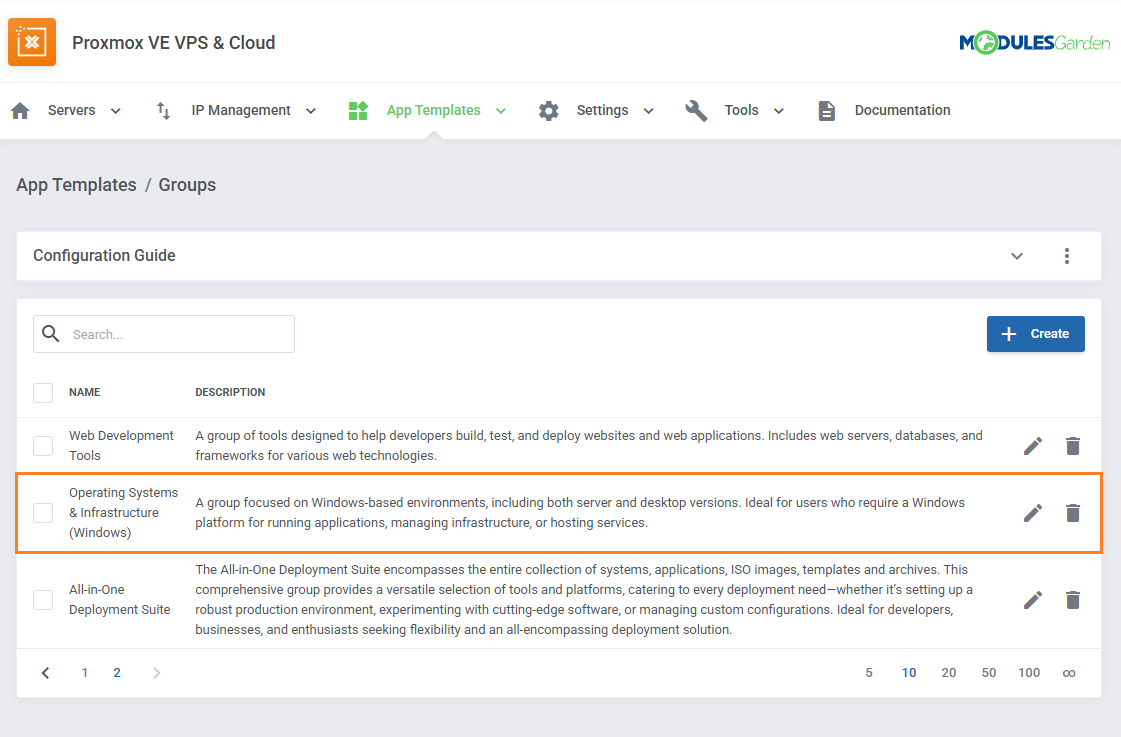Open the IP Management menu
Viewport: 1121px width, 737px height.
click(x=241, y=110)
